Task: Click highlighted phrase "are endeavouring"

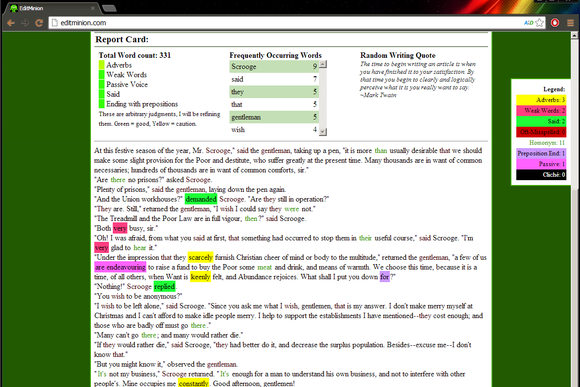Action: tap(120, 267)
